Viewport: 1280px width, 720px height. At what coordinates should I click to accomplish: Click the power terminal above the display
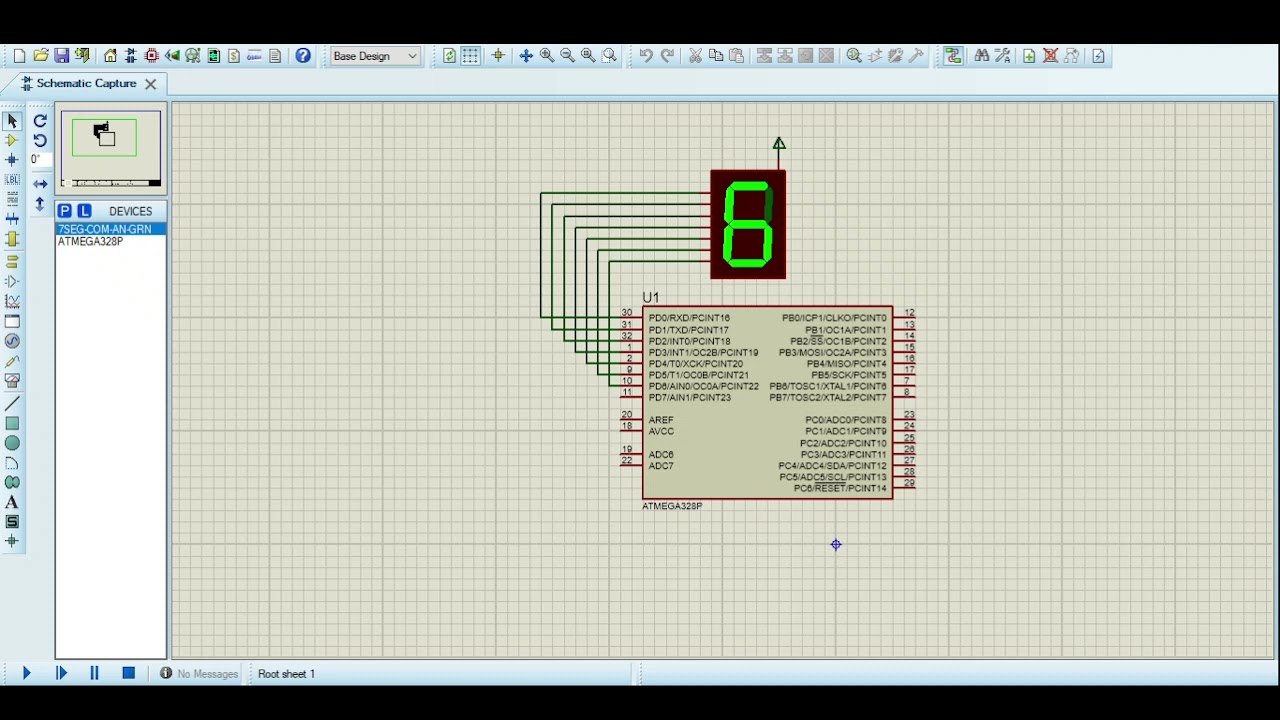coord(779,145)
